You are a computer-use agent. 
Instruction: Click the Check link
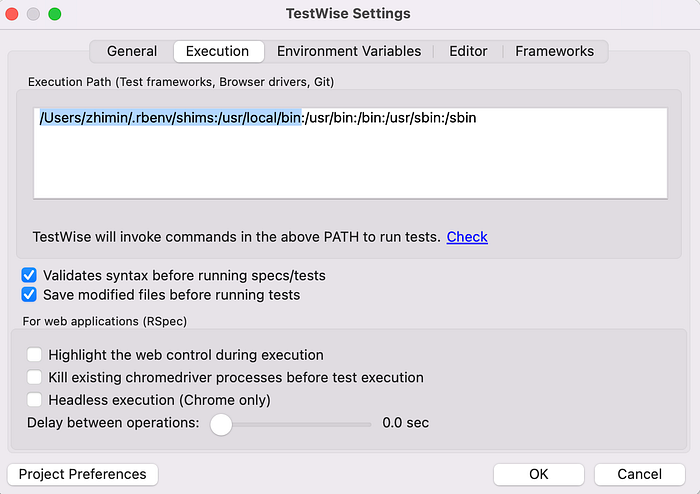tap(467, 237)
